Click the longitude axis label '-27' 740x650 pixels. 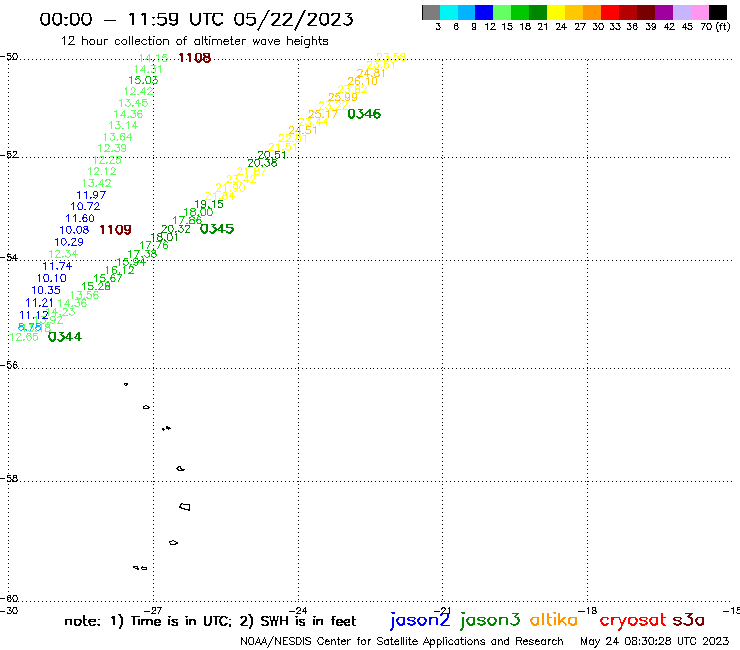(x=153, y=611)
